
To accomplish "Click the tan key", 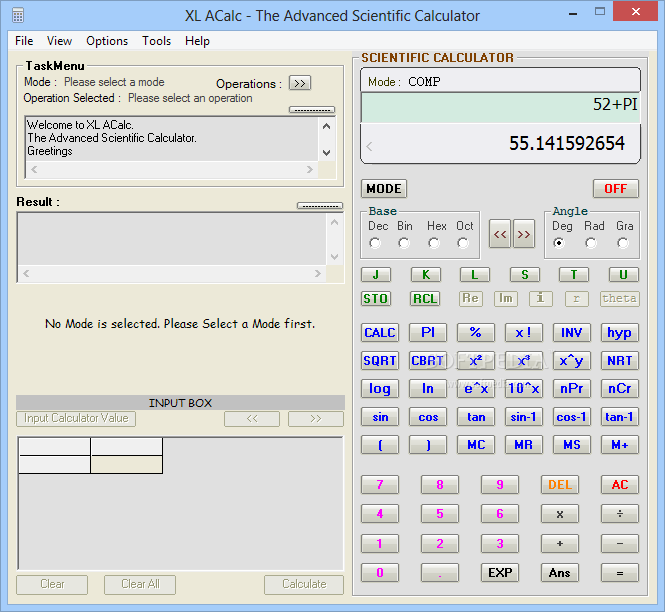I will [475, 417].
